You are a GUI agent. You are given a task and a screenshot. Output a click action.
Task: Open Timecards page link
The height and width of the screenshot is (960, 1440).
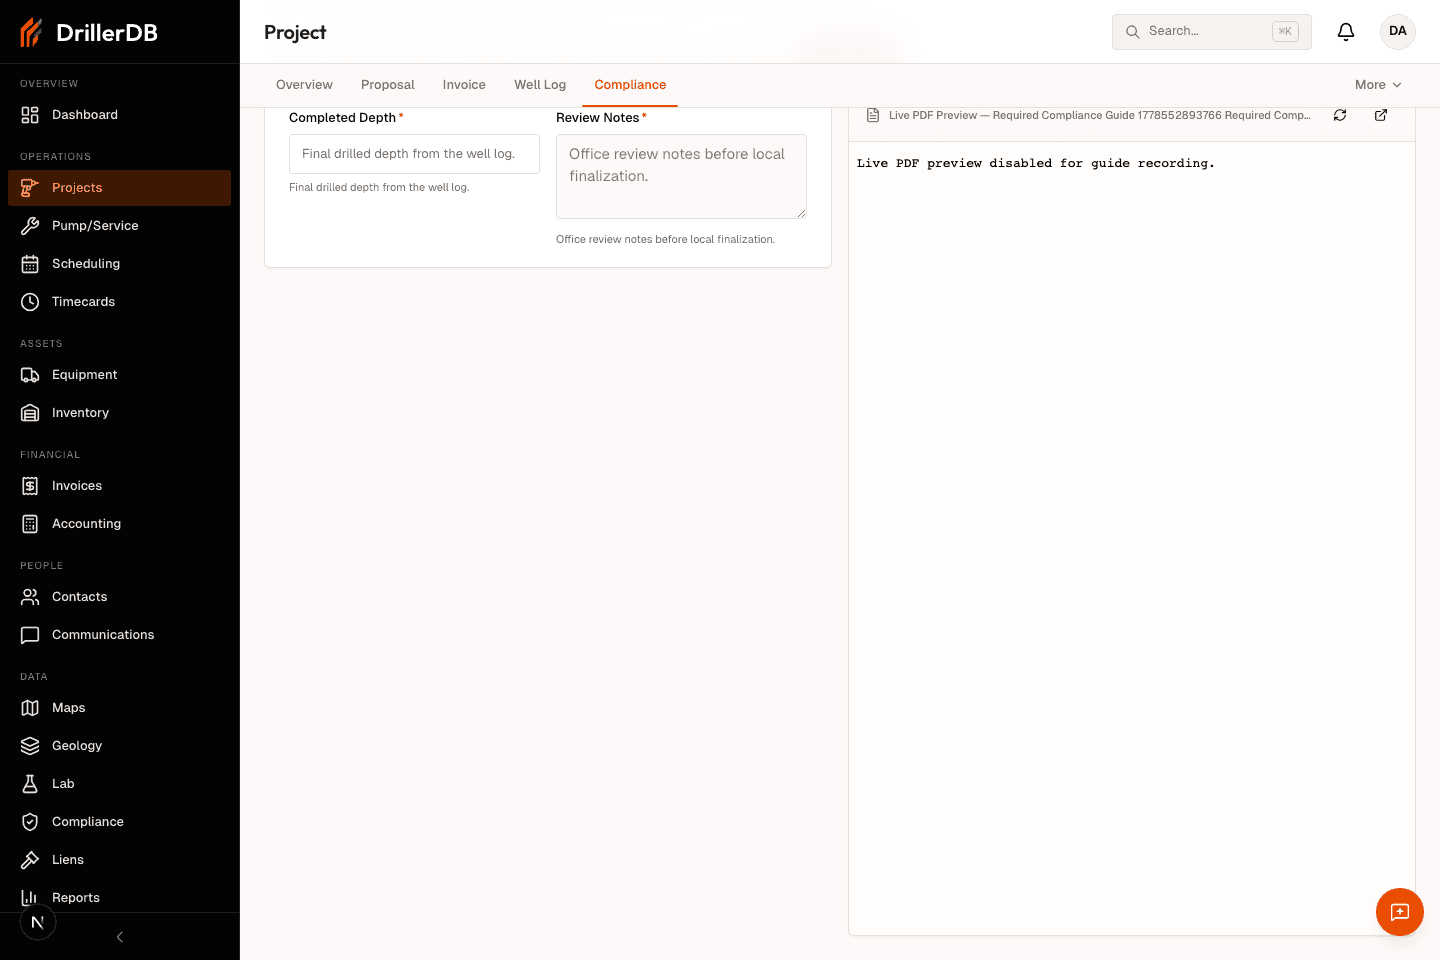coord(120,302)
